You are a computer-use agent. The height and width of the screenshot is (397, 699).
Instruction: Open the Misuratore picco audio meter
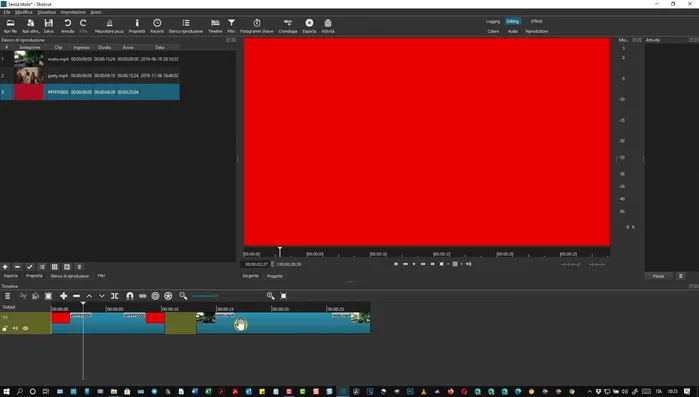point(109,26)
